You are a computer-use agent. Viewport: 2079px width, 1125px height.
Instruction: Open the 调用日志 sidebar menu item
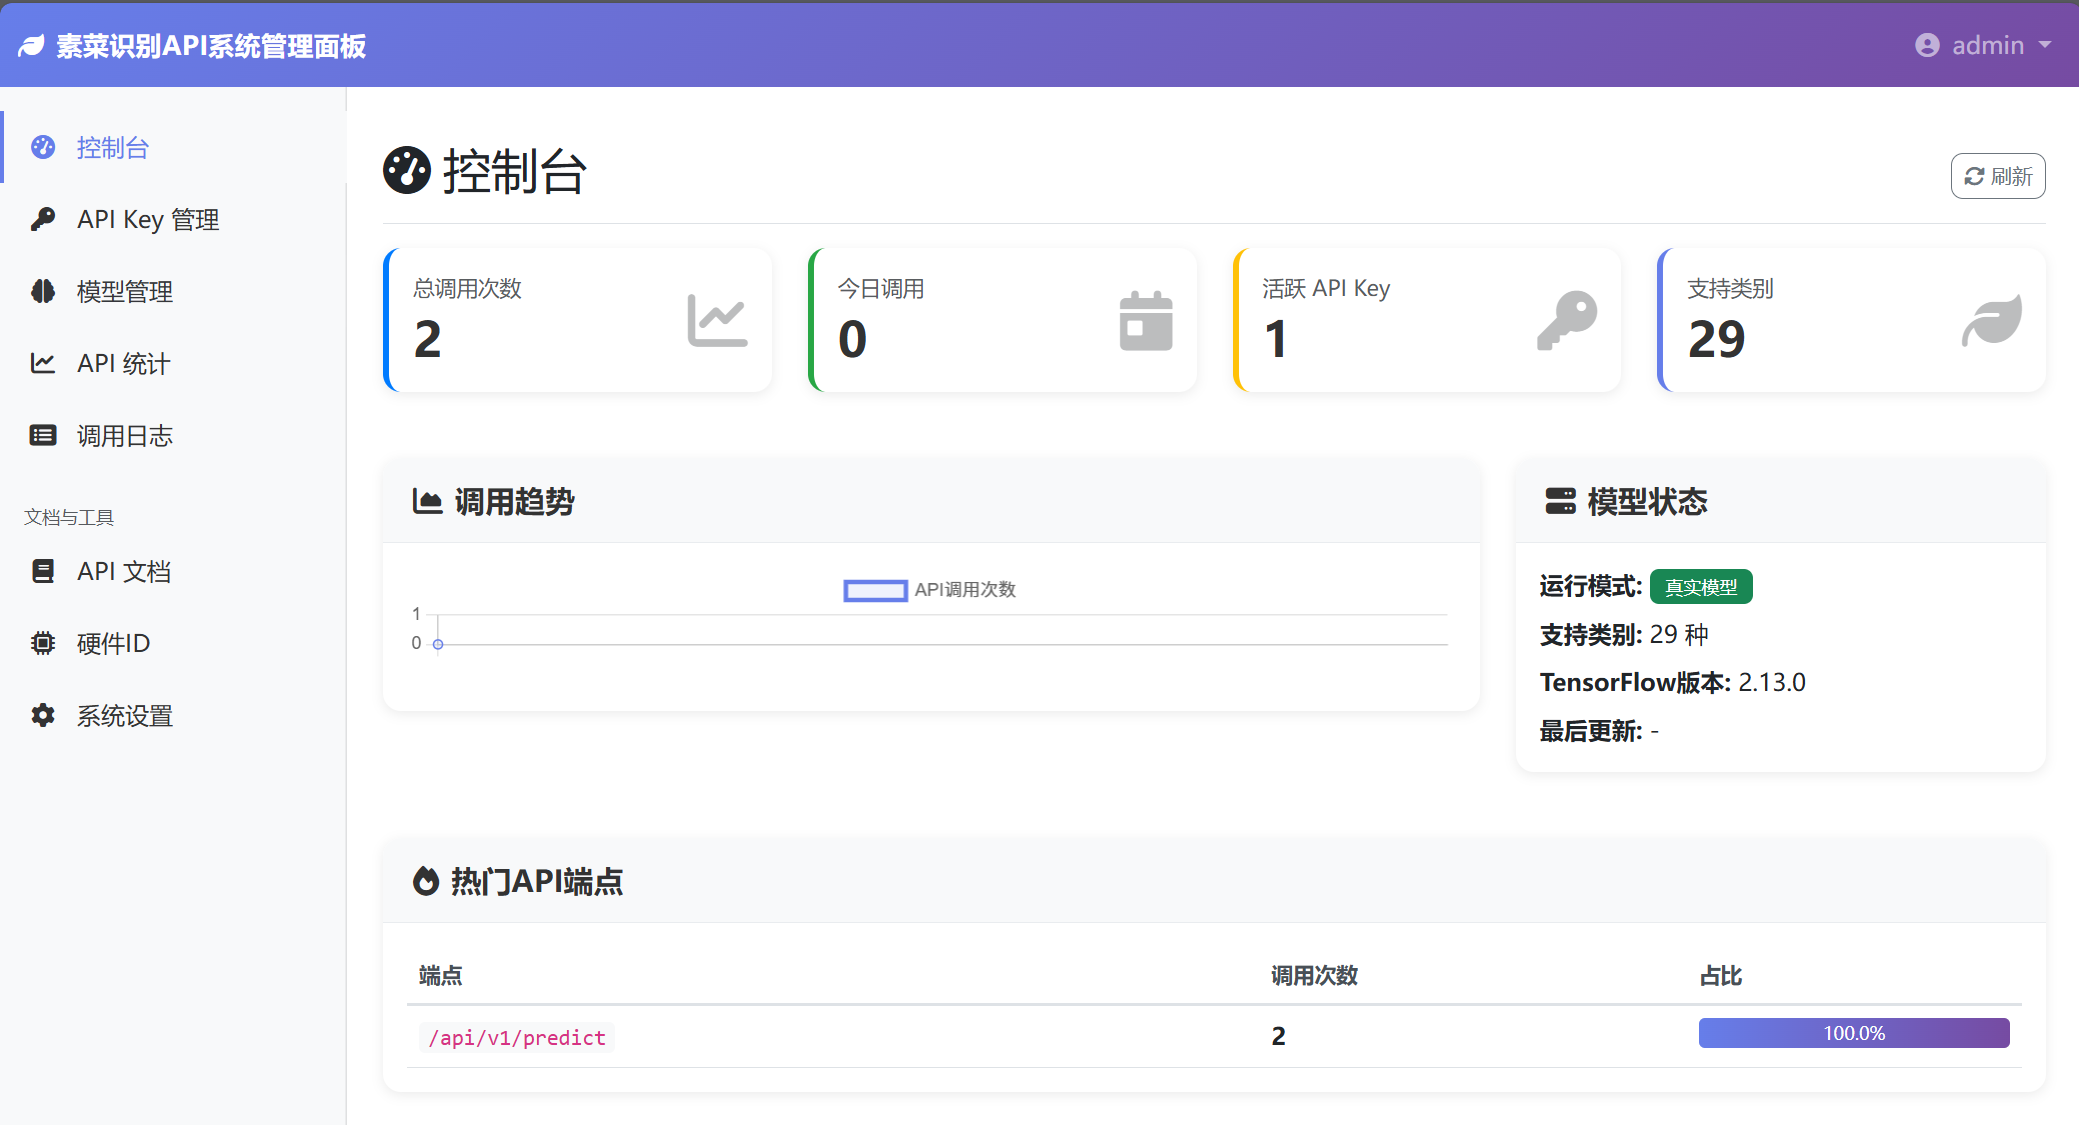pyautogui.click(x=124, y=435)
